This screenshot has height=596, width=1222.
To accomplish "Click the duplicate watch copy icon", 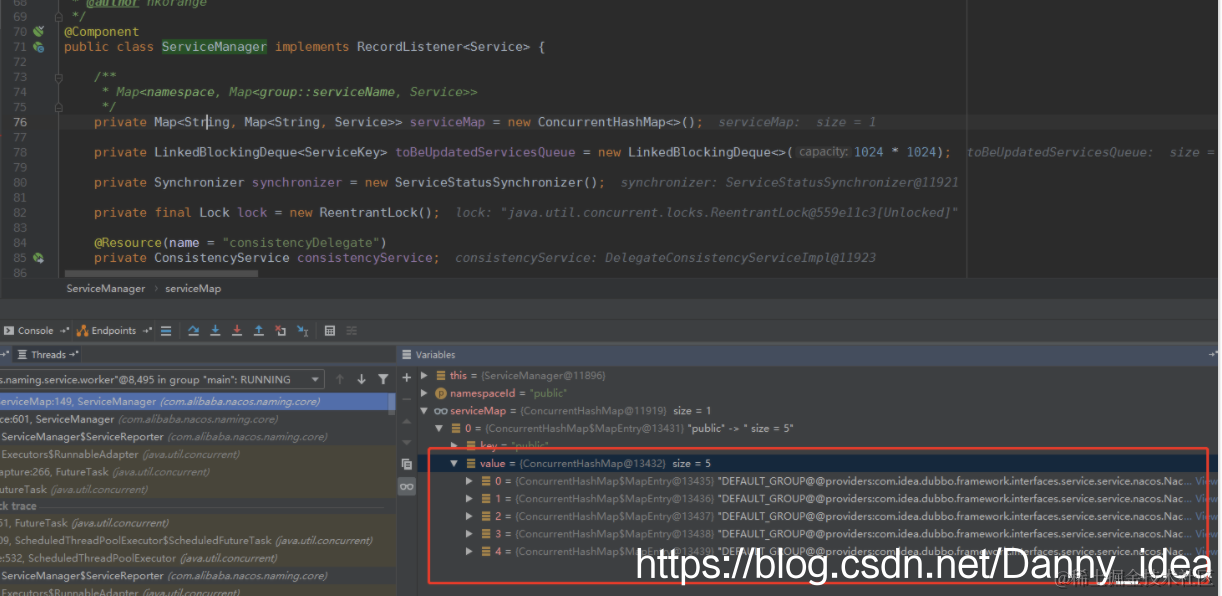I will 406,464.
